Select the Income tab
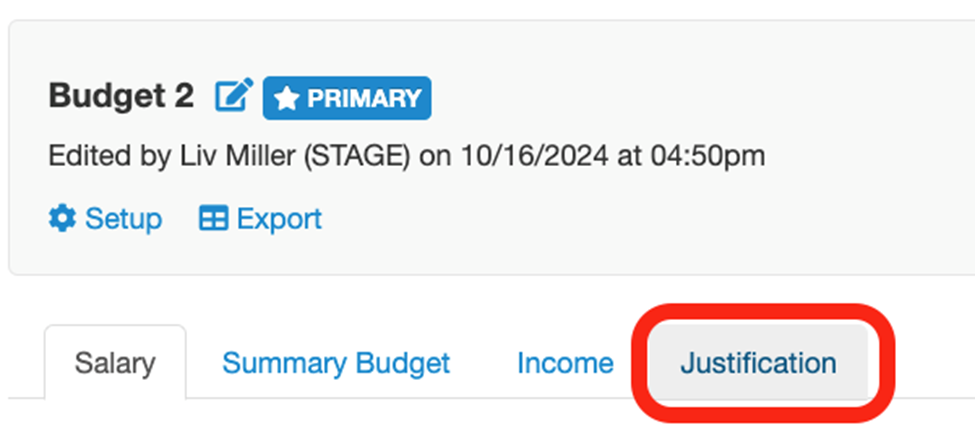This screenshot has width=975, height=433. pyautogui.click(x=565, y=362)
